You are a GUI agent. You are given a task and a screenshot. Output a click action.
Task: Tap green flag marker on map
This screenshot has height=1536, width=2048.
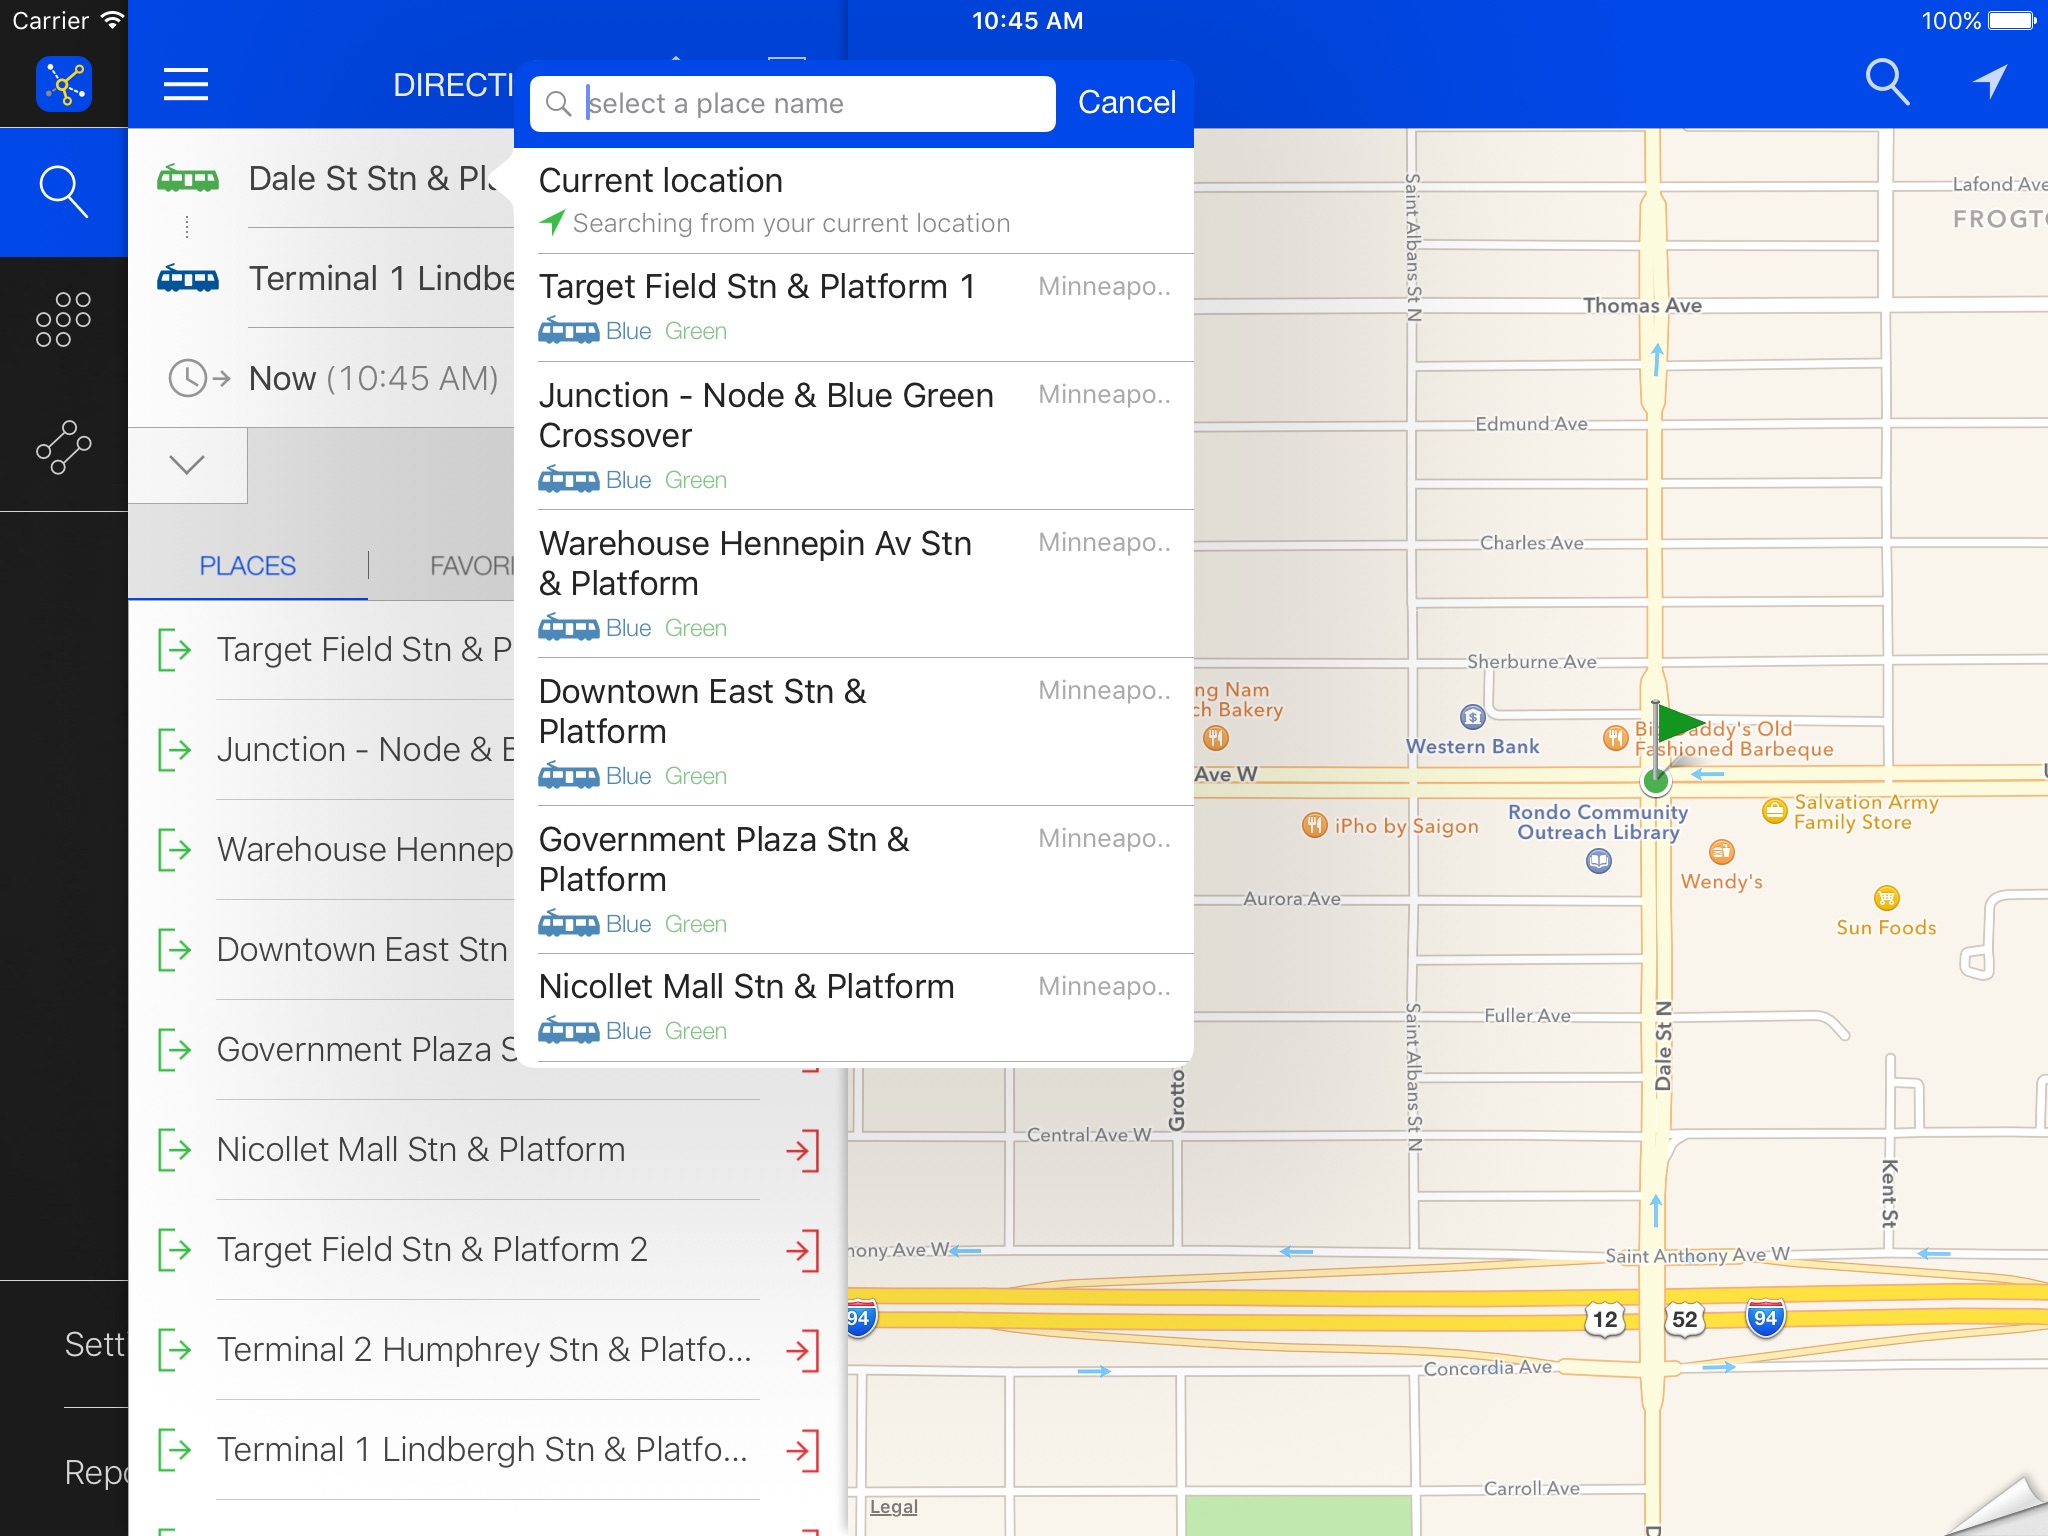click(x=1678, y=724)
